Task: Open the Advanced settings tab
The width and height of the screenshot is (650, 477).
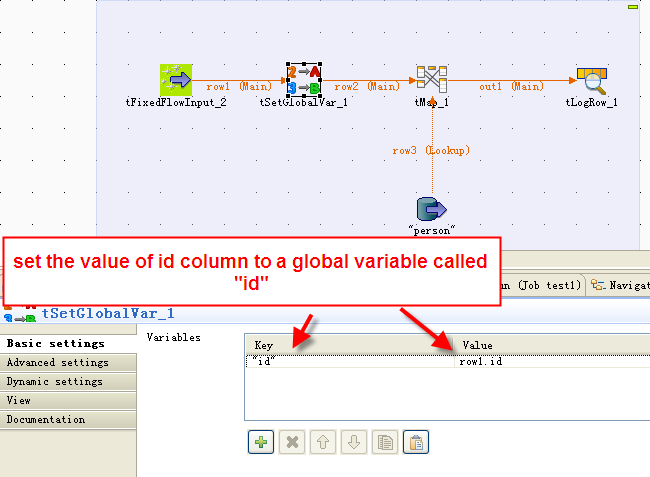Action: pos(68,363)
